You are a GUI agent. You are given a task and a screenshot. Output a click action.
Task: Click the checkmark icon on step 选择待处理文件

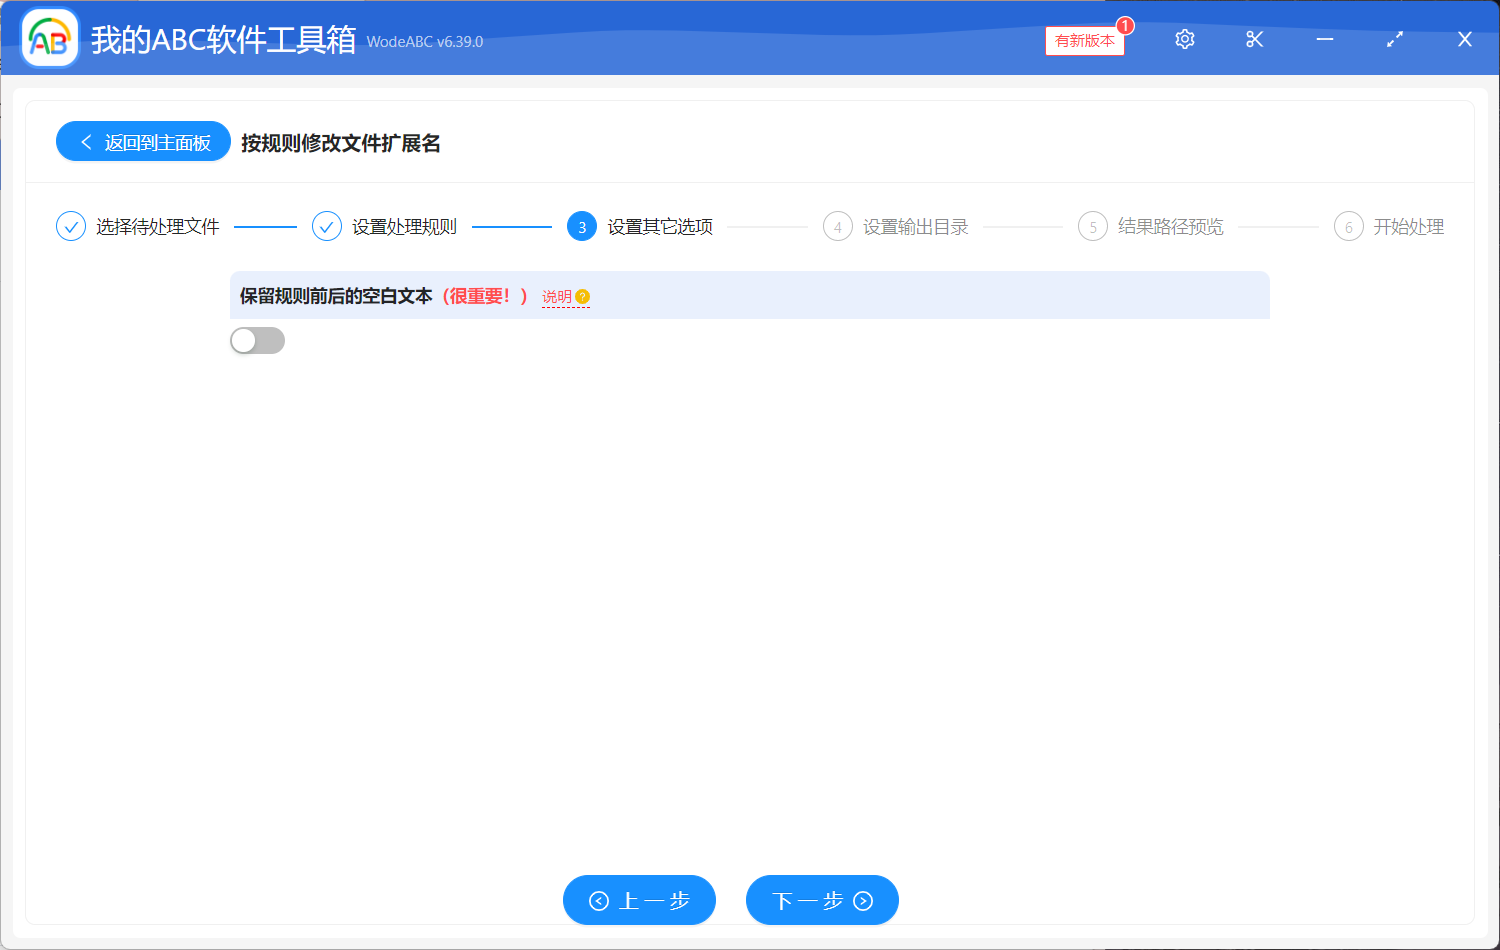(70, 226)
